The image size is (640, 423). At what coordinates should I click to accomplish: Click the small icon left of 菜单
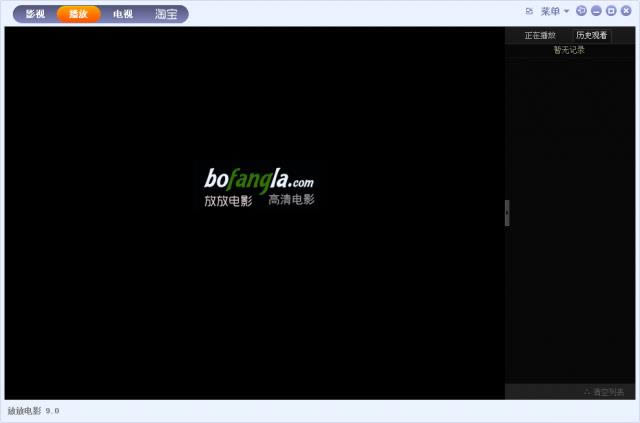pos(529,11)
